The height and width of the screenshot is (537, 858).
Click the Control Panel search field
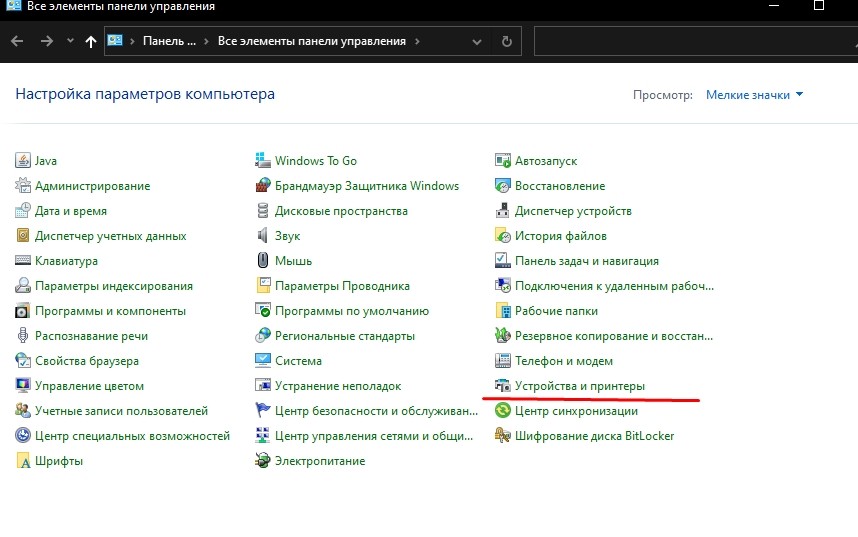[x=695, y=41]
